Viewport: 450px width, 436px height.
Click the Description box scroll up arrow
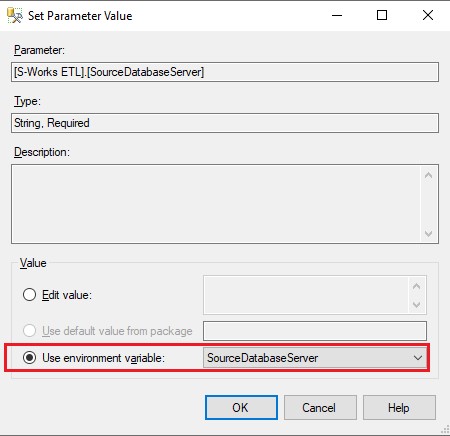(x=429, y=175)
